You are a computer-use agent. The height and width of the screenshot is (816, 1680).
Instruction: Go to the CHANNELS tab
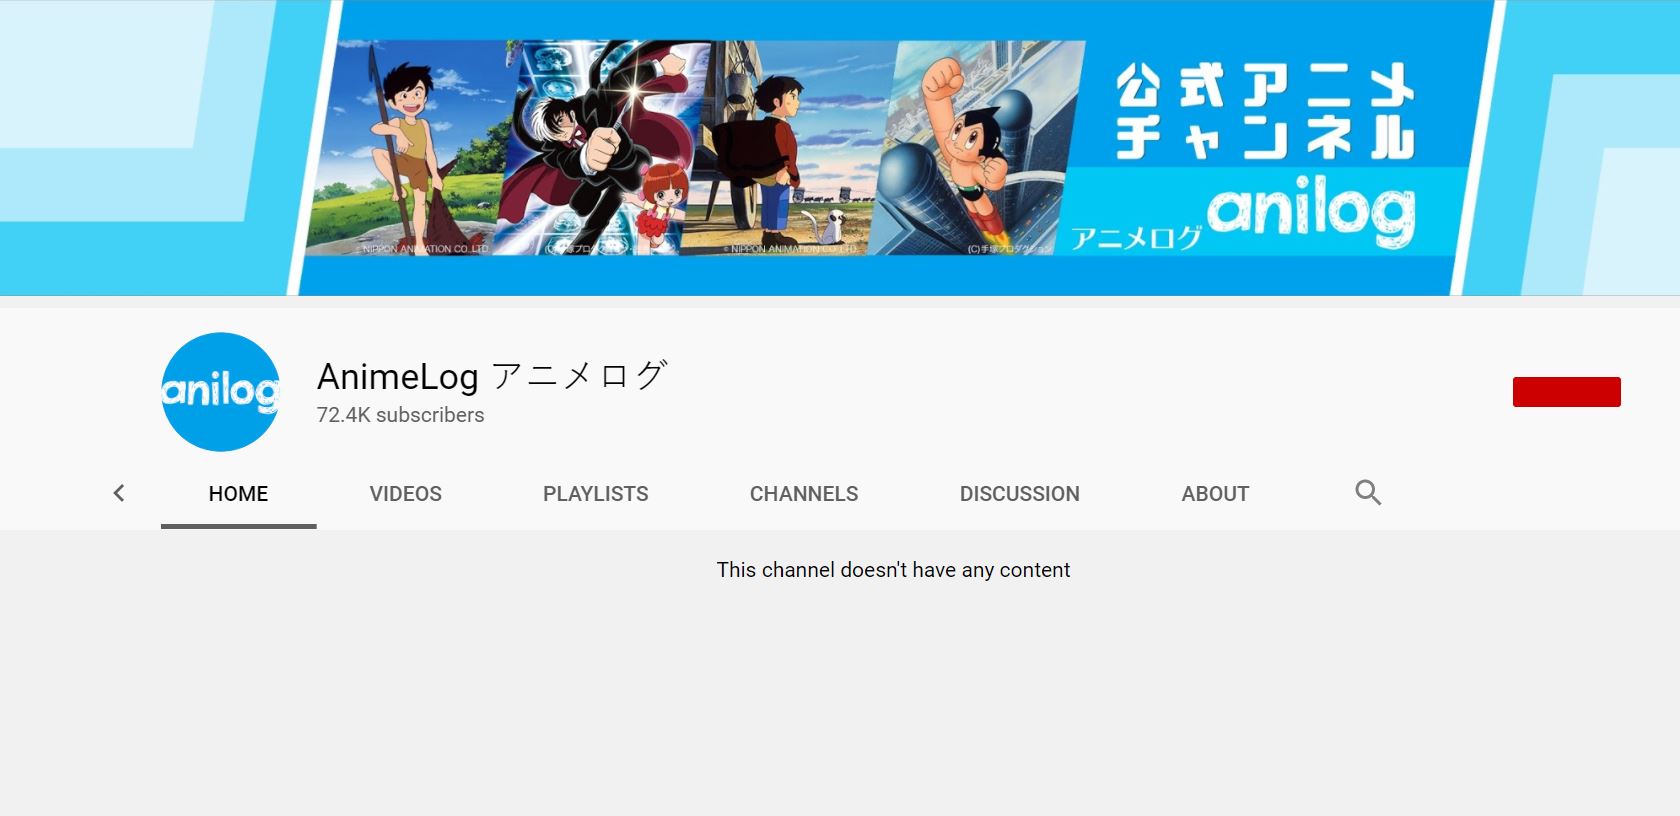[x=804, y=494]
